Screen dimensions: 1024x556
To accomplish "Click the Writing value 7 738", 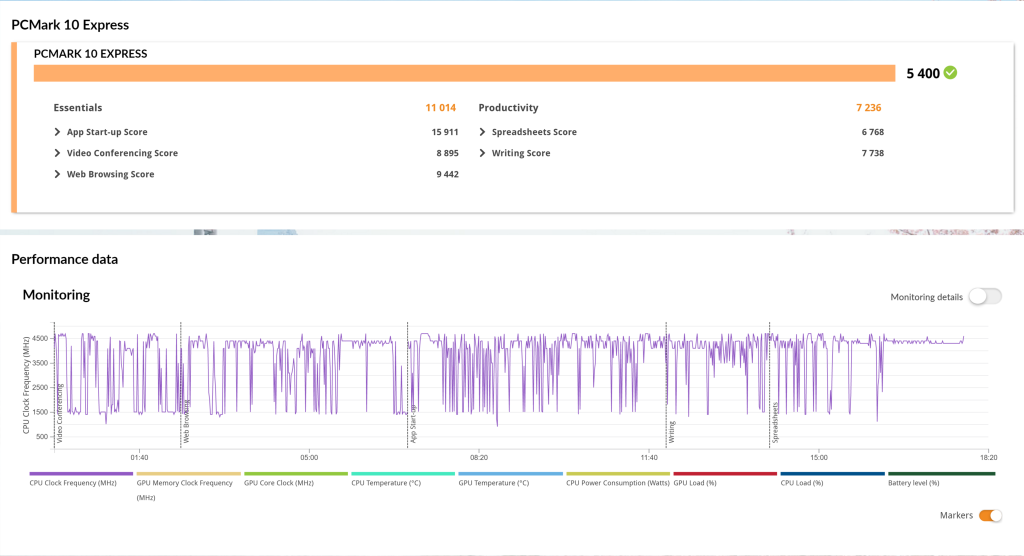I will pyautogui.click(x=872, y=153).
